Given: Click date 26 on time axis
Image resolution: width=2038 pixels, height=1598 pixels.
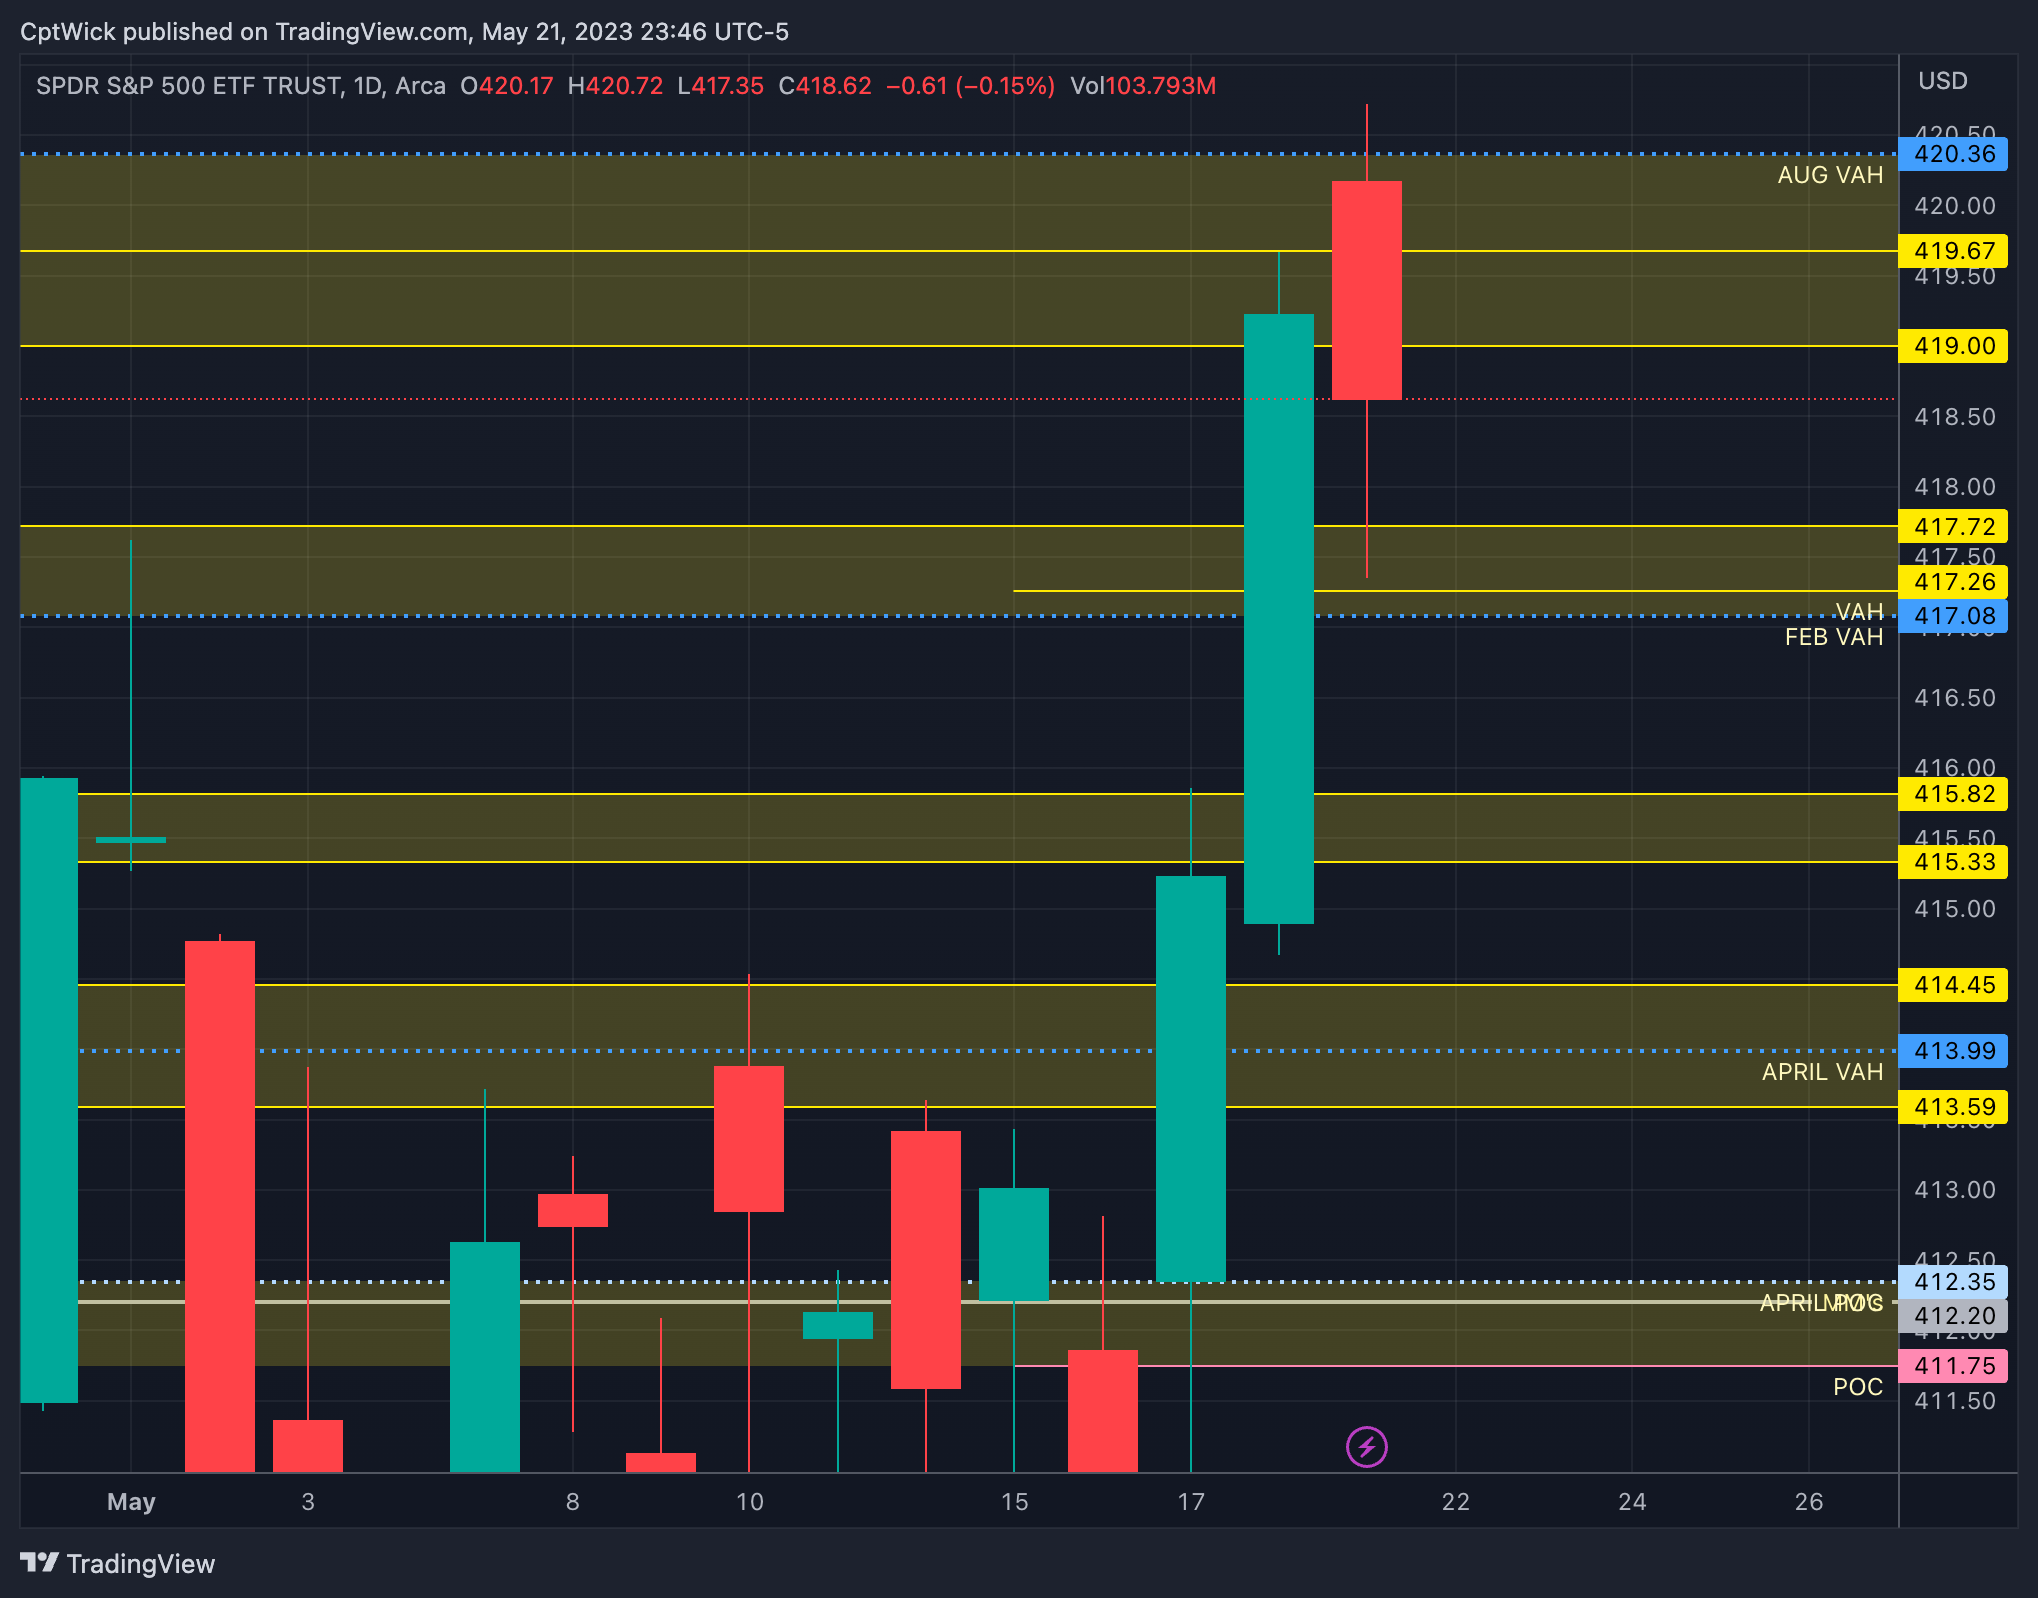Looking at the screenshot, I should point(1809,1502).
